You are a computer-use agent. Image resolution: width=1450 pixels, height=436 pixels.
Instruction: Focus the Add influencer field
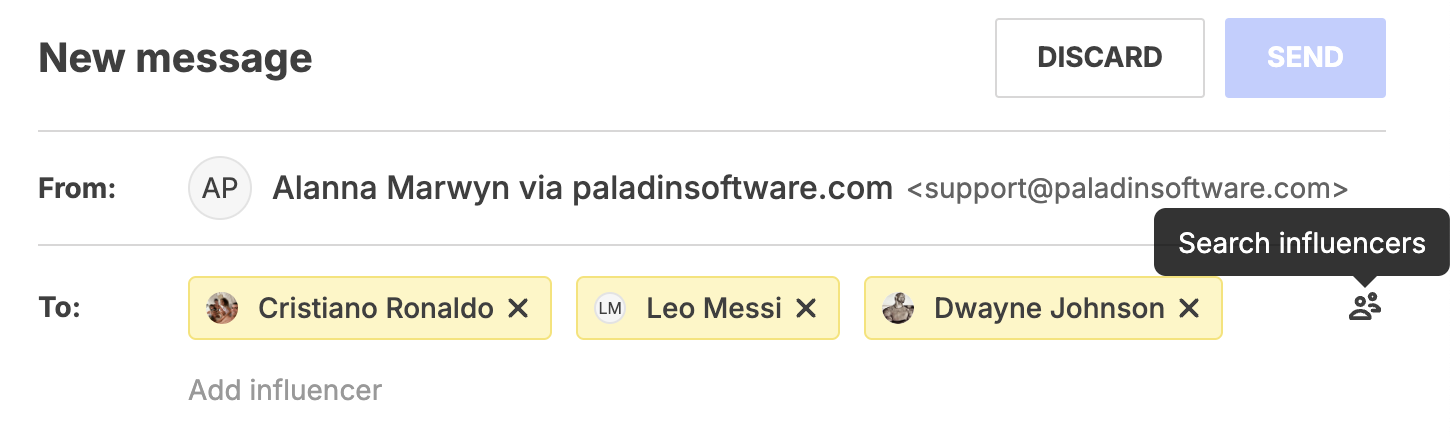(285, 389)
